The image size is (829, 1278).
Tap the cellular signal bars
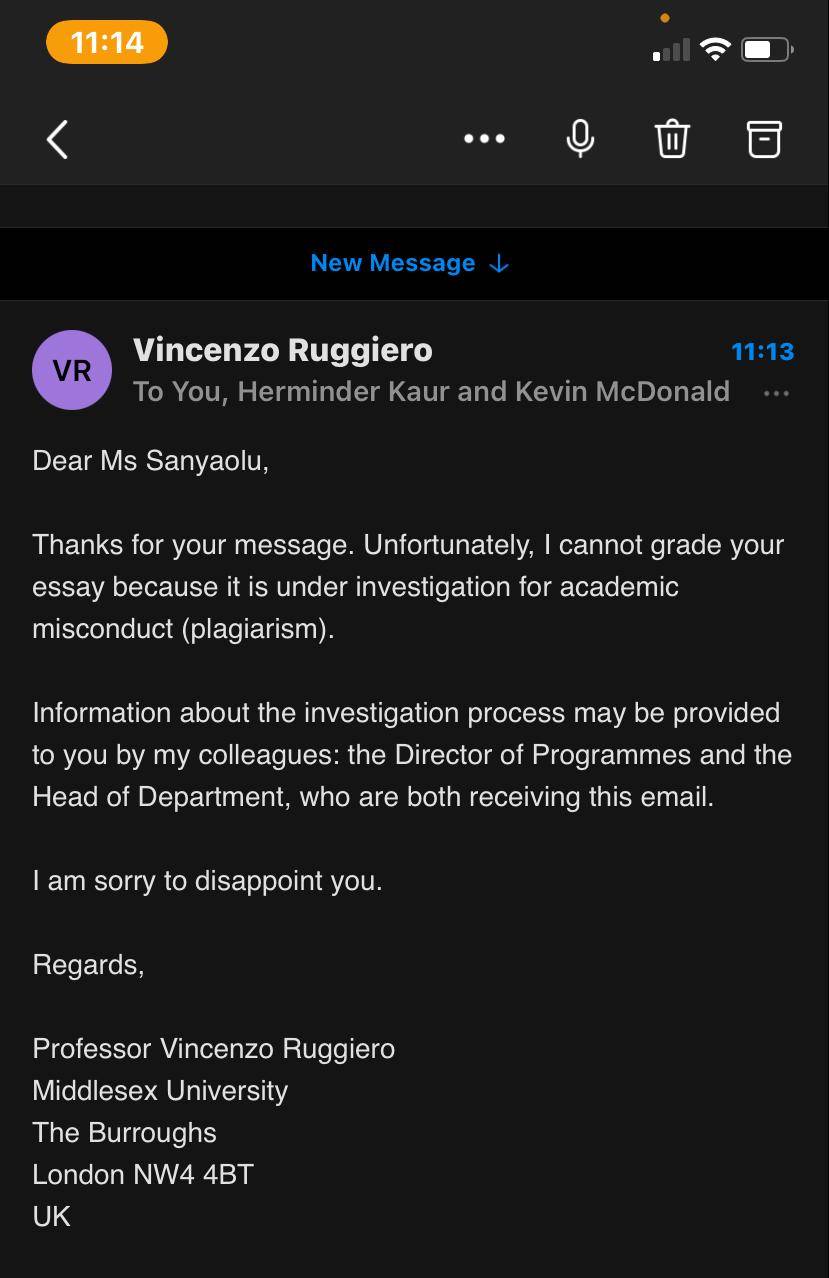tap(671, 50)
